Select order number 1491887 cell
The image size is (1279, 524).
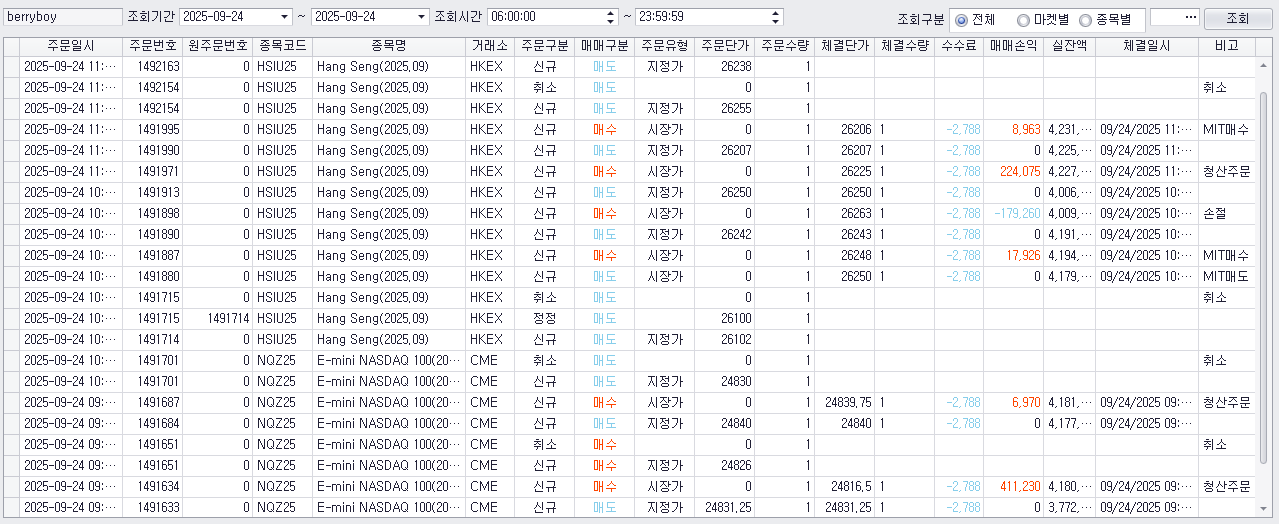point(153,255)
